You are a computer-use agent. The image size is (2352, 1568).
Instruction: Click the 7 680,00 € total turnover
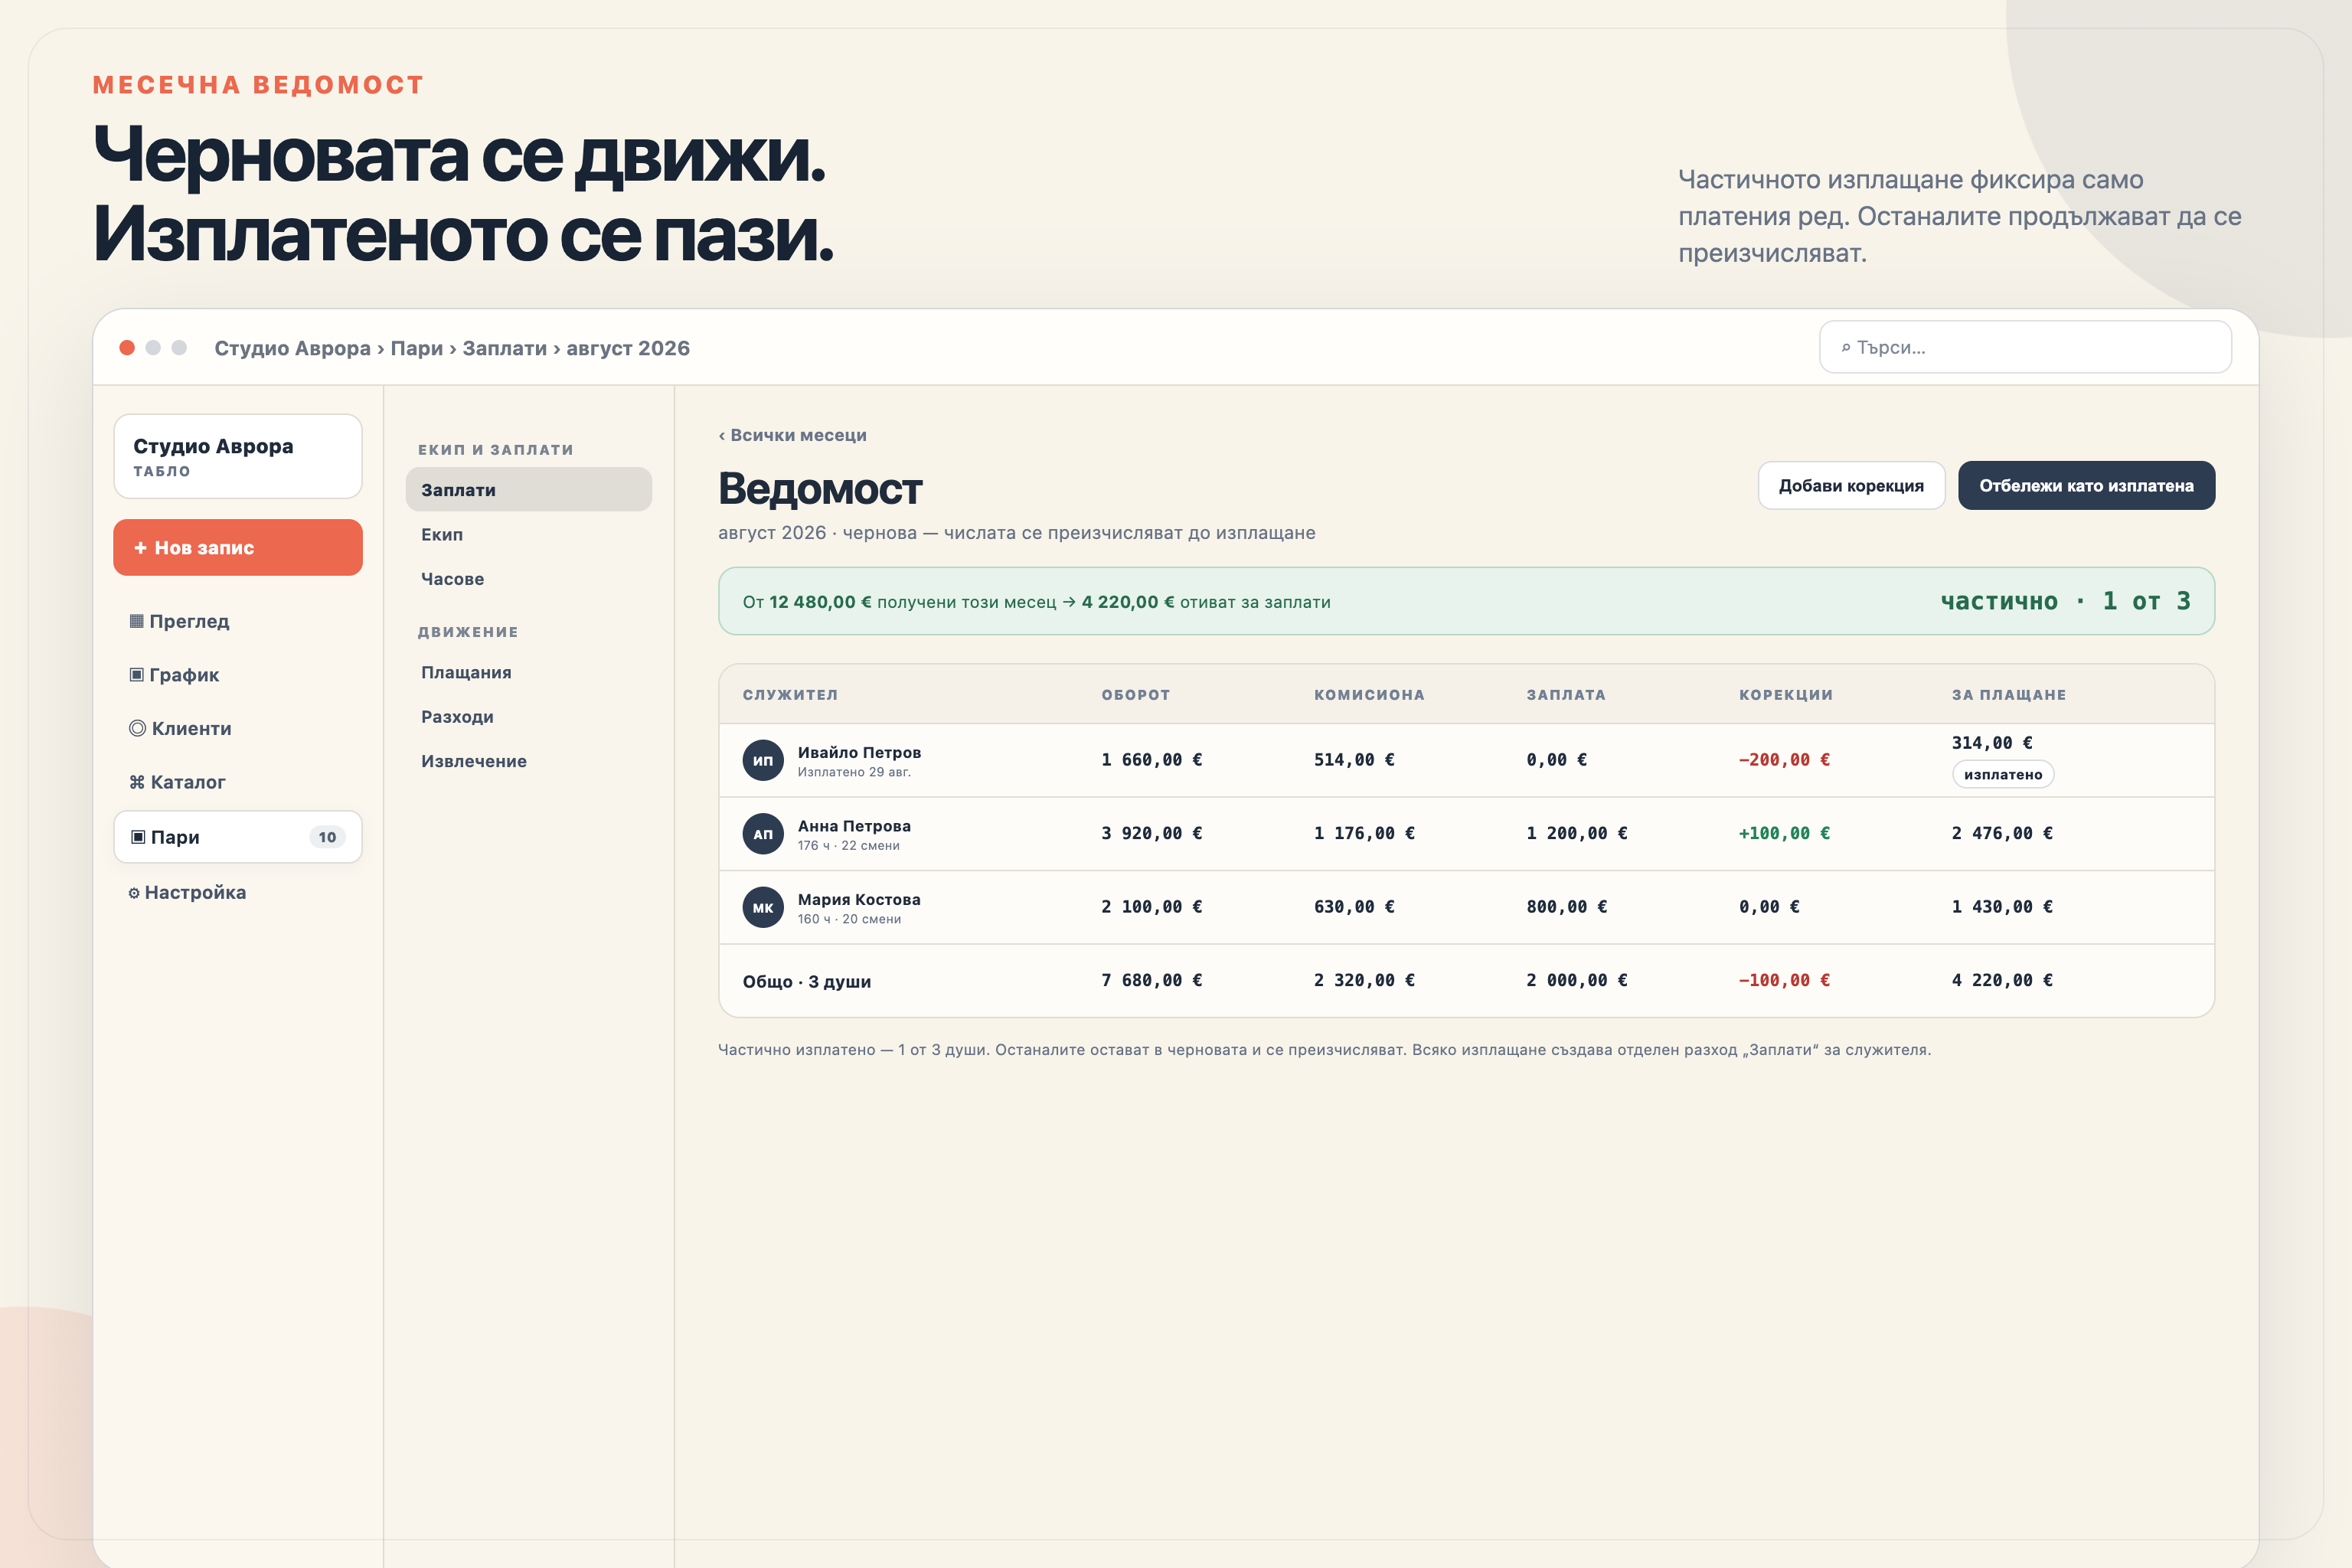[x=1152, y=980]
